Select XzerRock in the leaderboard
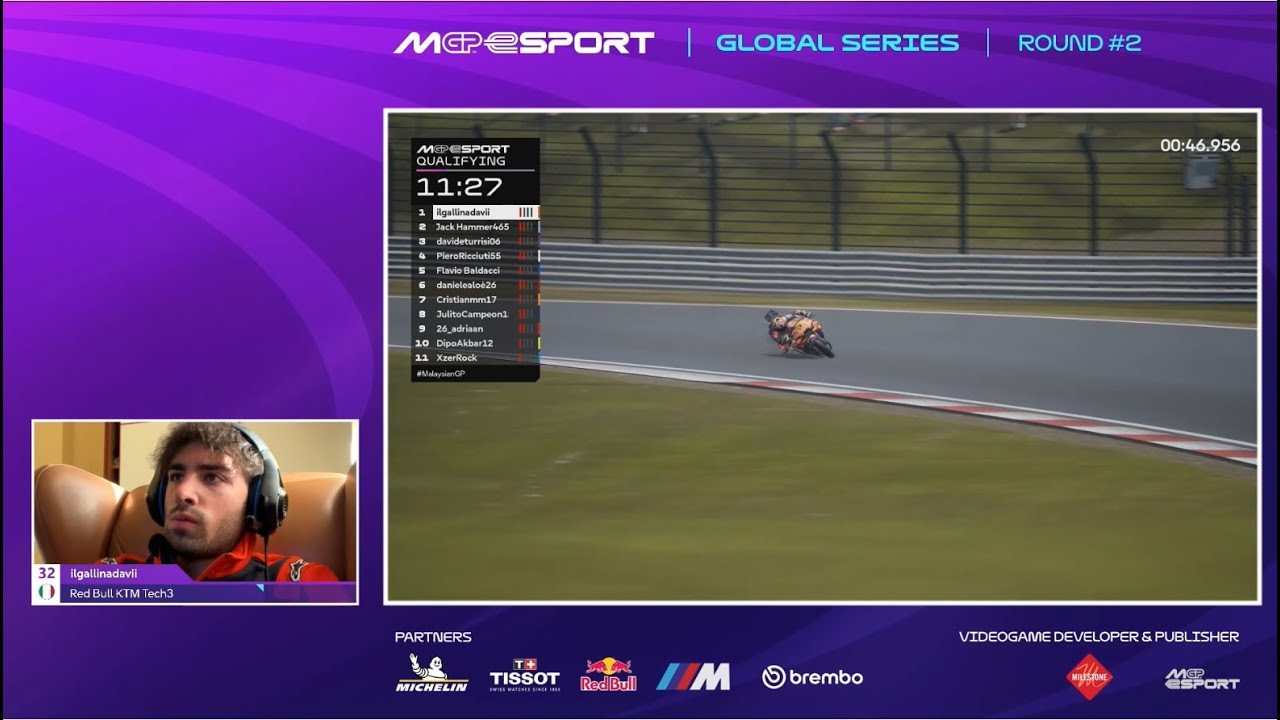 [476, 357]
